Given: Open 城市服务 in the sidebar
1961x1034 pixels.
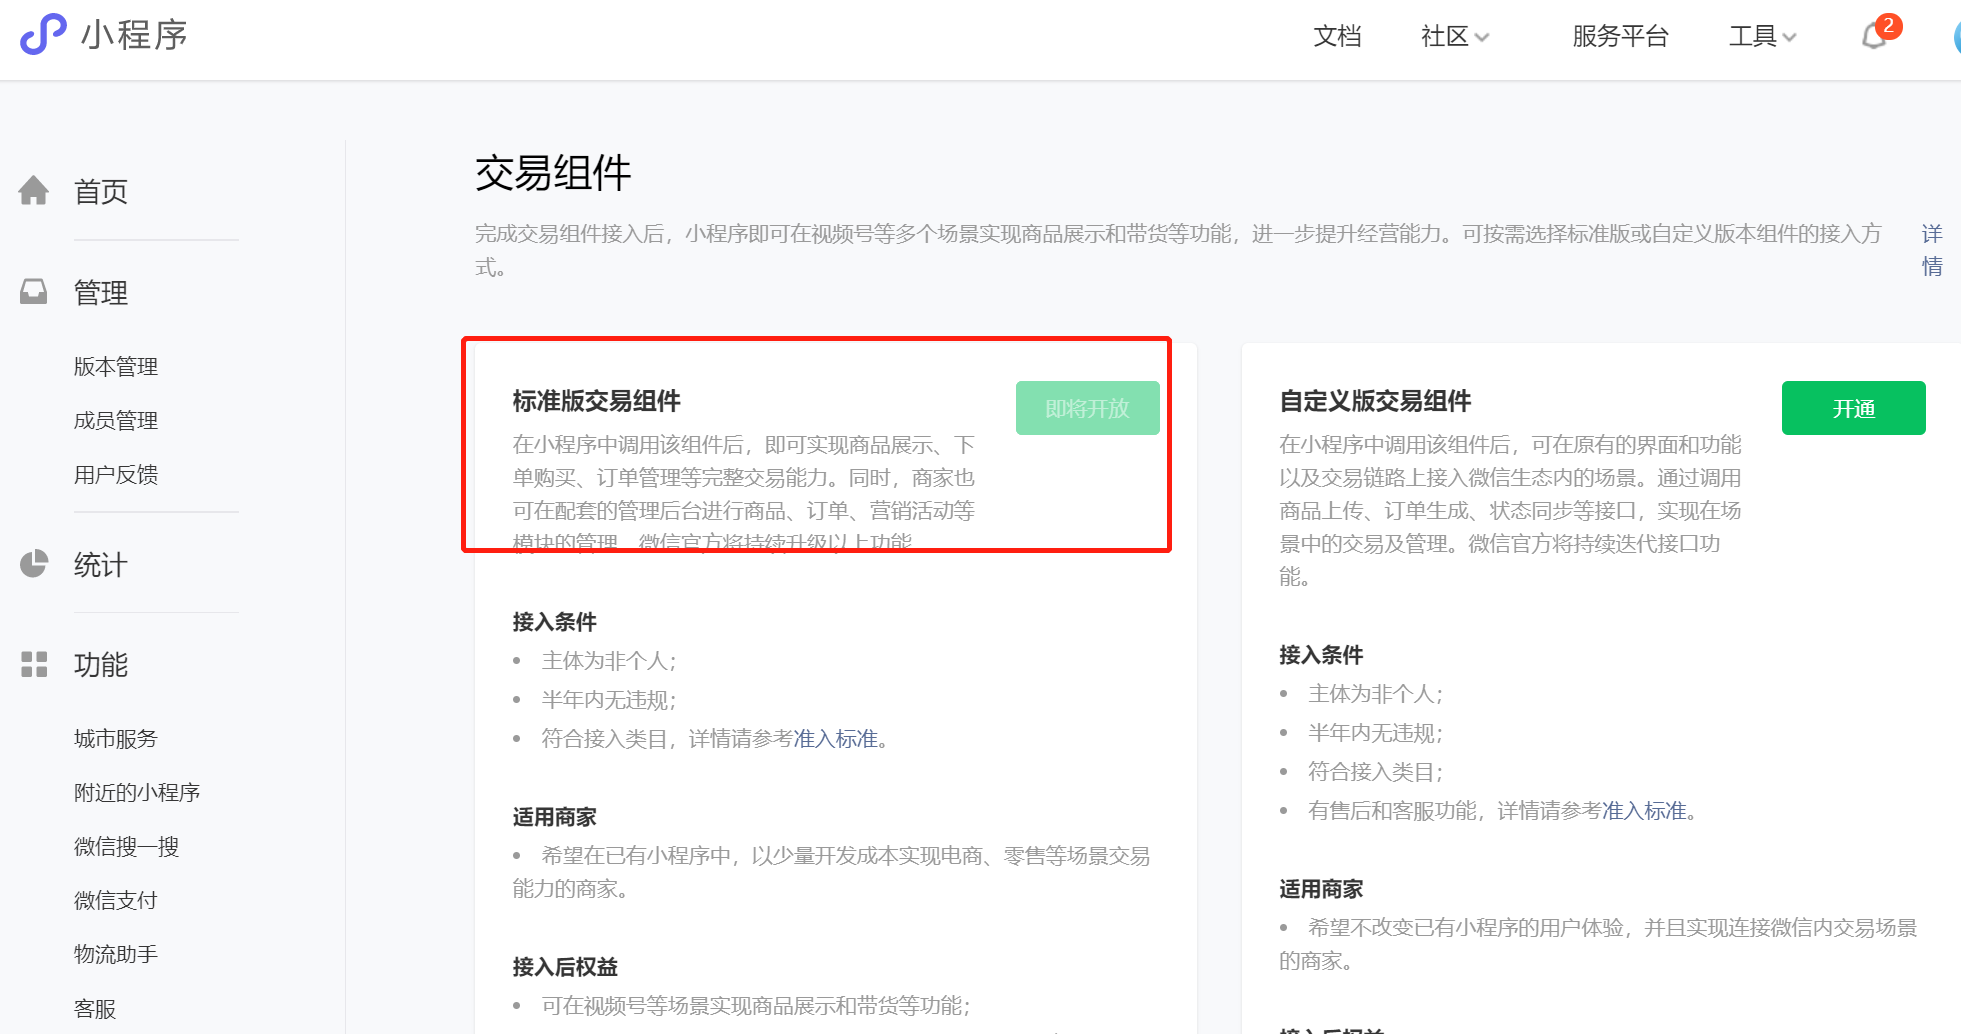Looking at the screenshot, I should (116, 739).
